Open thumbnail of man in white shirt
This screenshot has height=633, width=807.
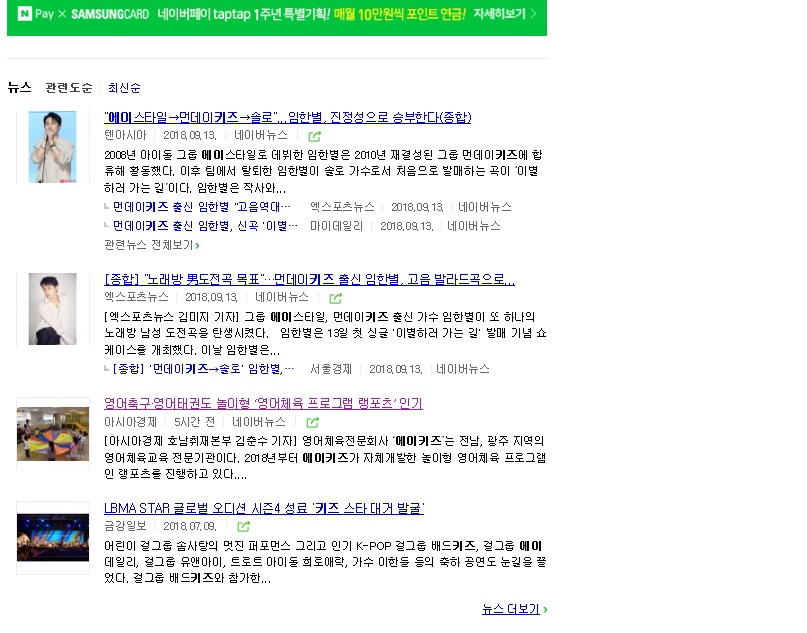[x=52, y=309]
